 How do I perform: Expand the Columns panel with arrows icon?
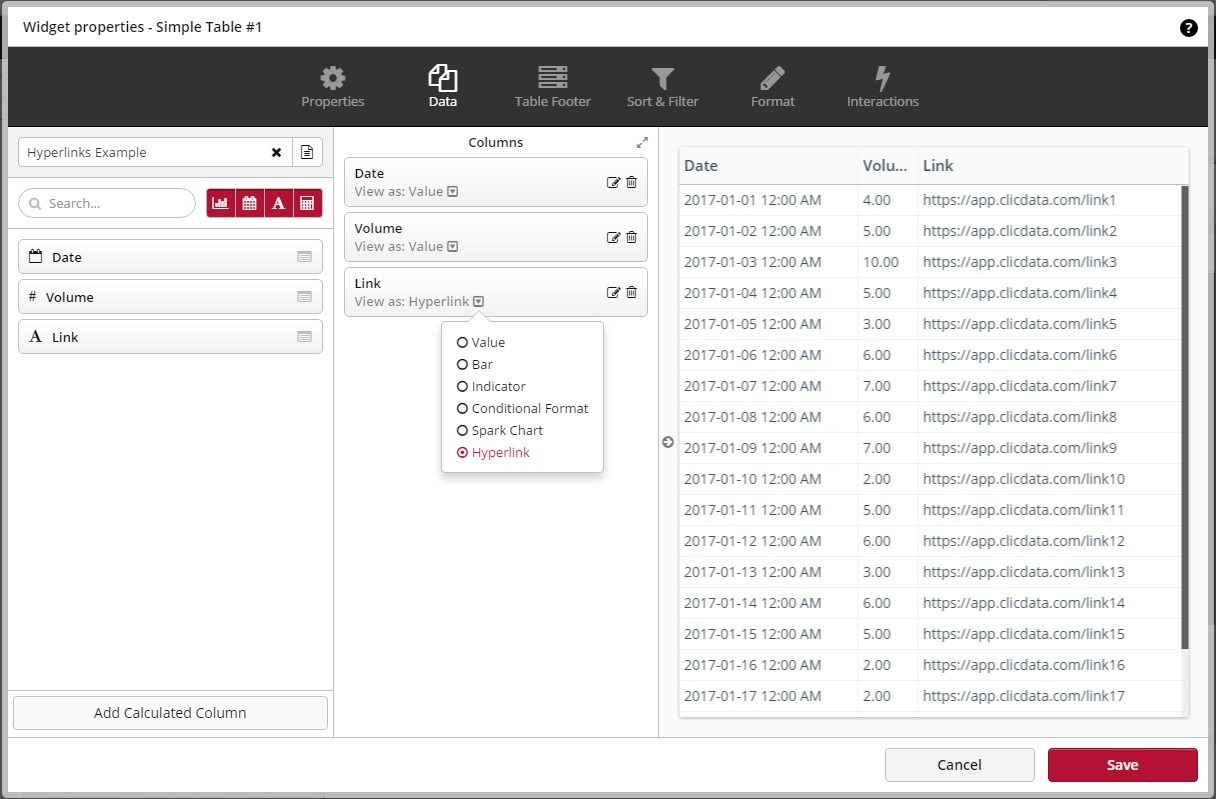(642, 143)
